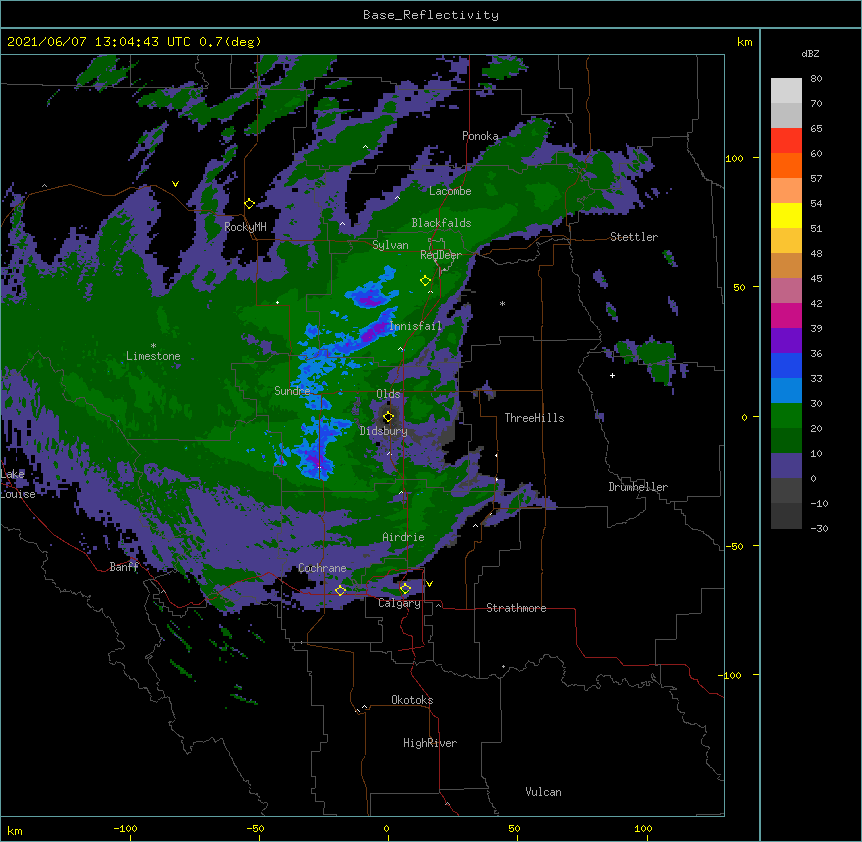
Task: Click the slate purple 0-10 dBZ legend swatch
Action: click(x=786, y=466)
